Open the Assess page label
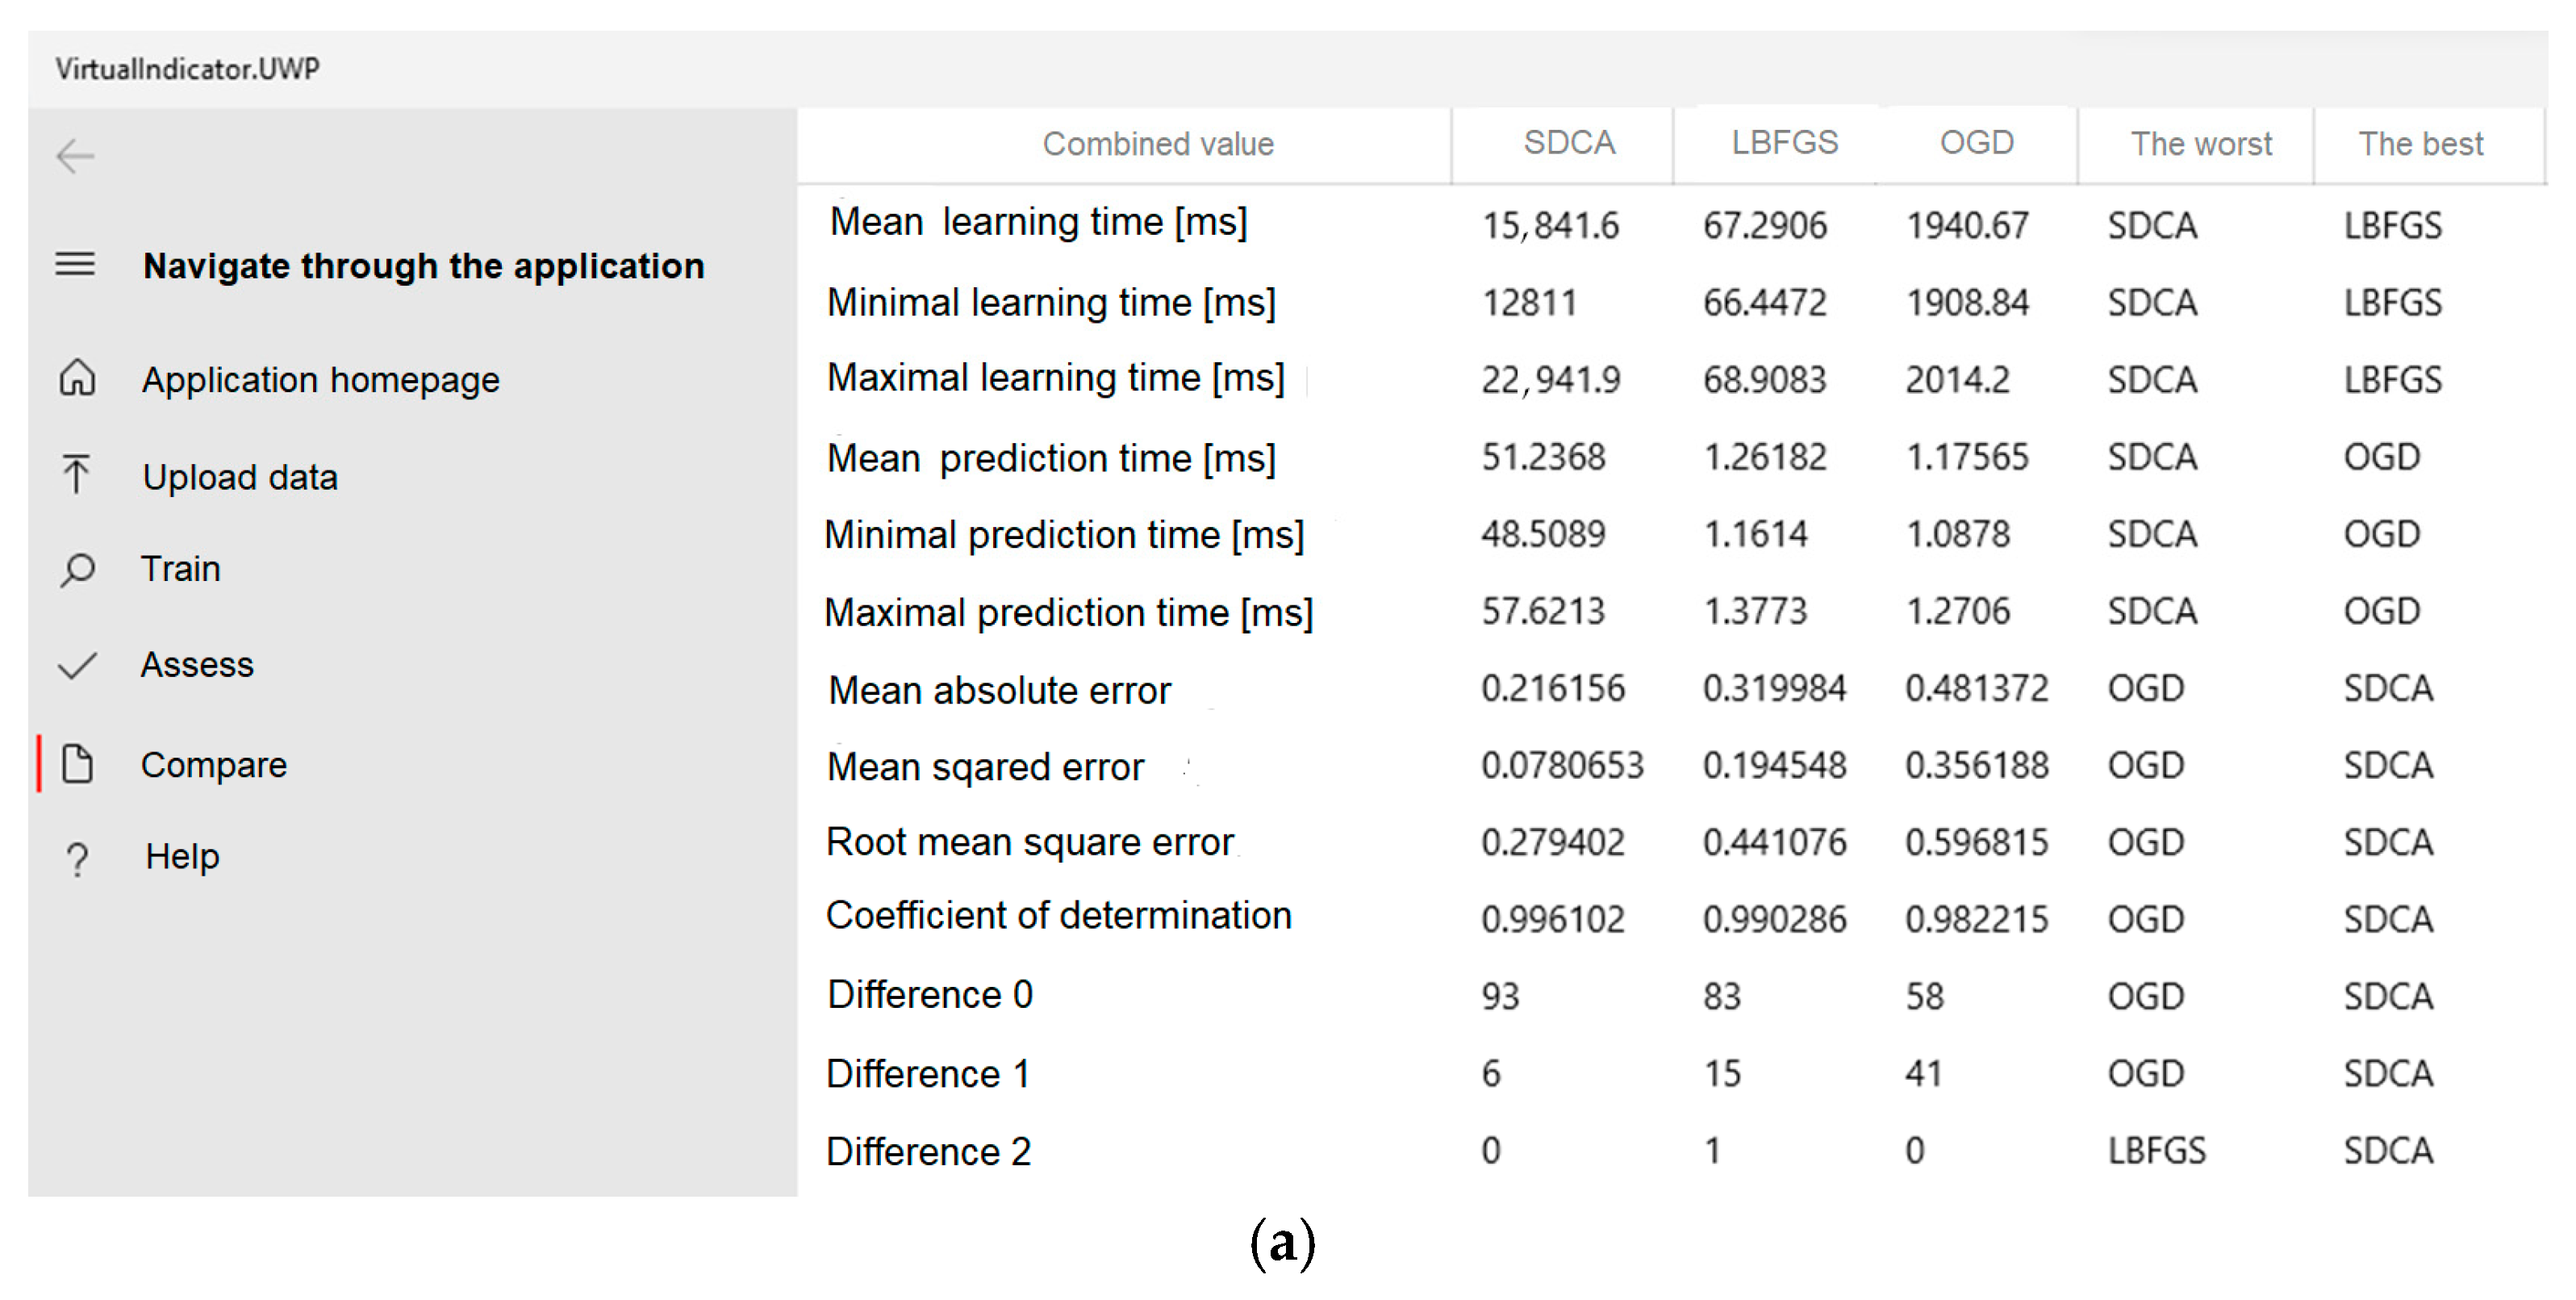Viewport: 2576px width, 1300px height. pyautogui.click(x=197, y=664)
